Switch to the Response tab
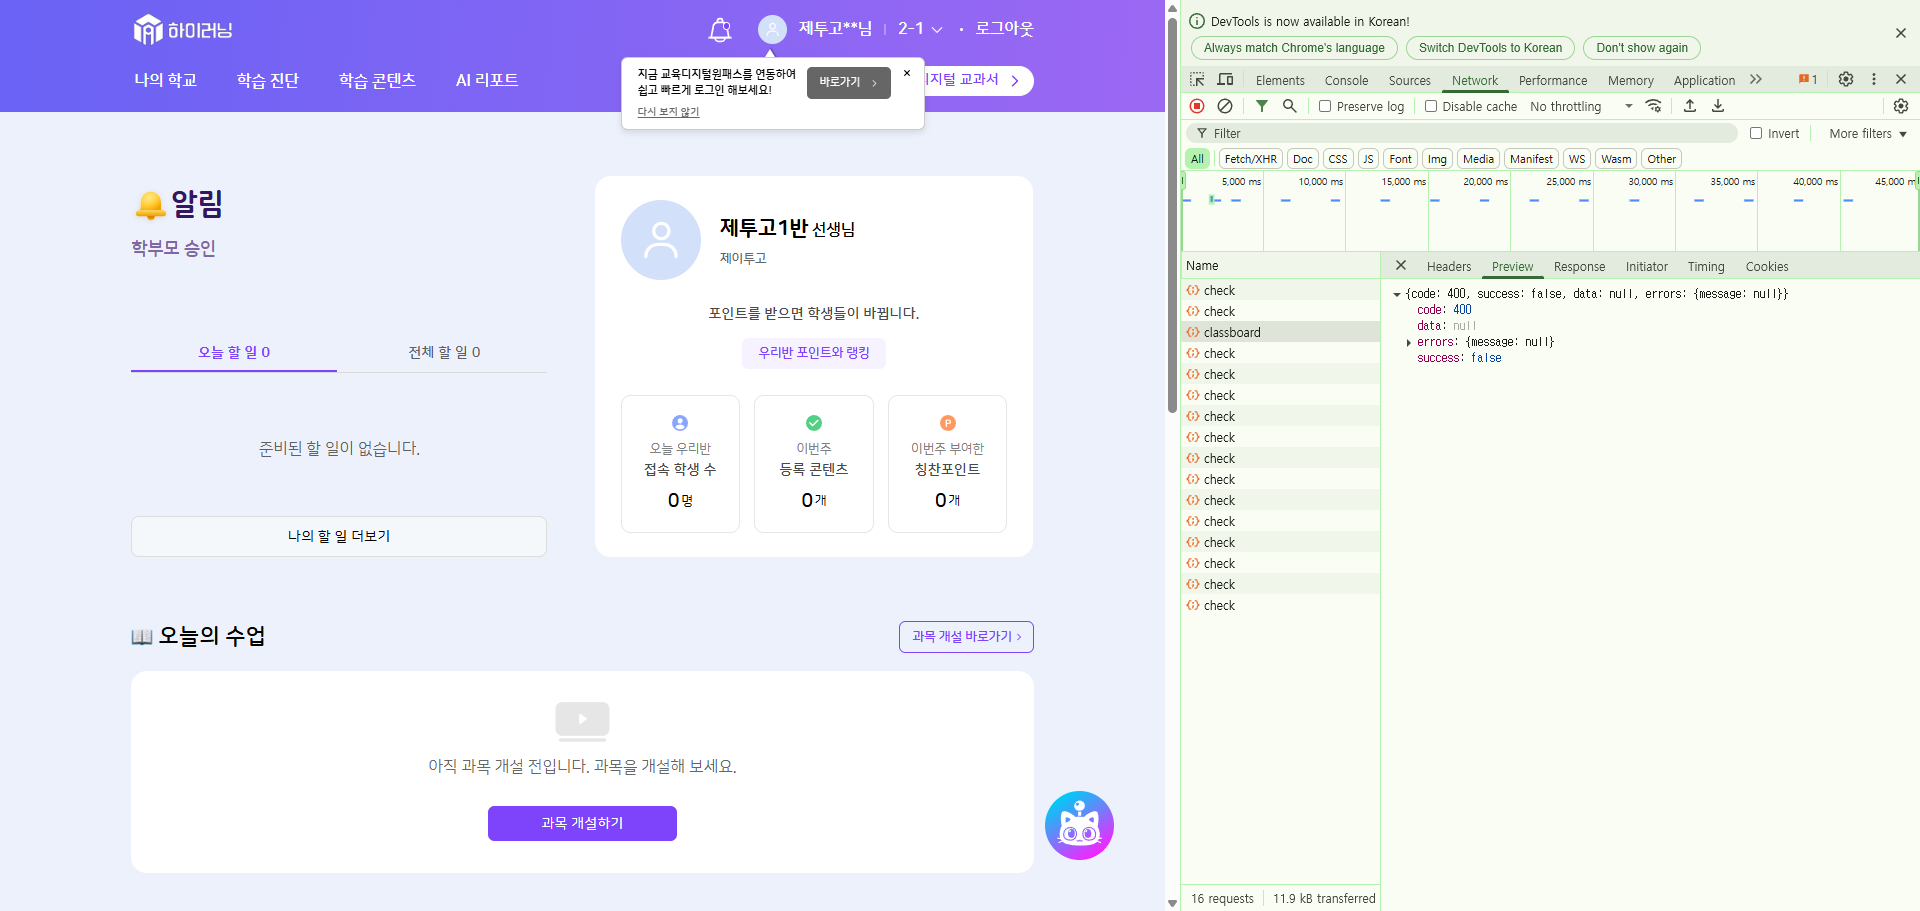The height and width of the screenshot is (911, 1920). pos(1579,266)
